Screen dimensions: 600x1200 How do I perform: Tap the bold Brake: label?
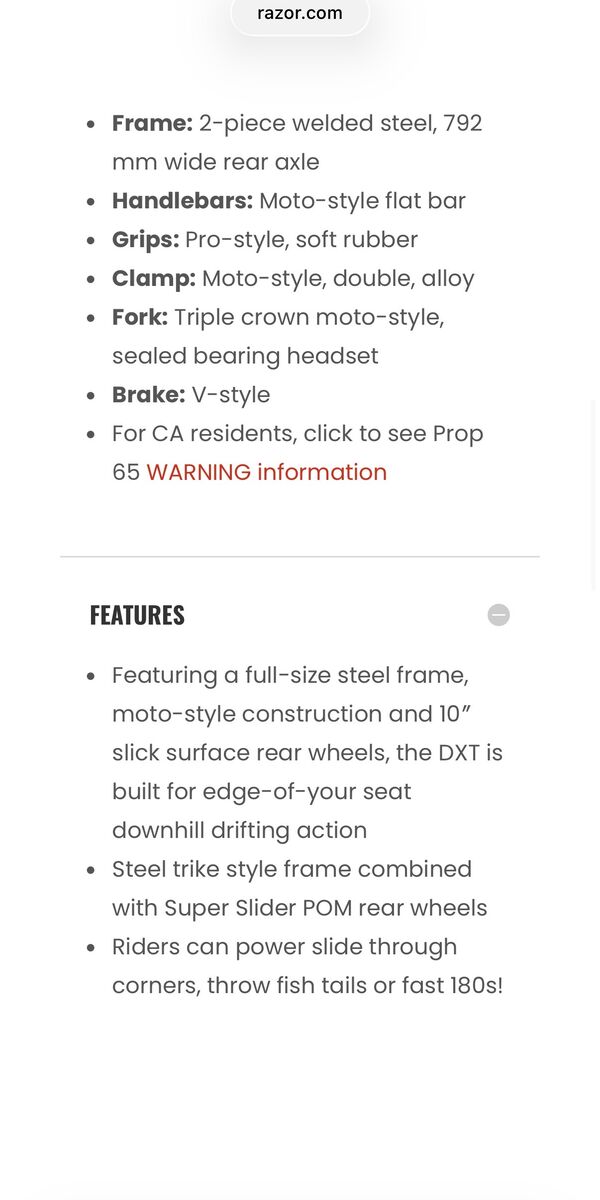(x=149, y=395)
